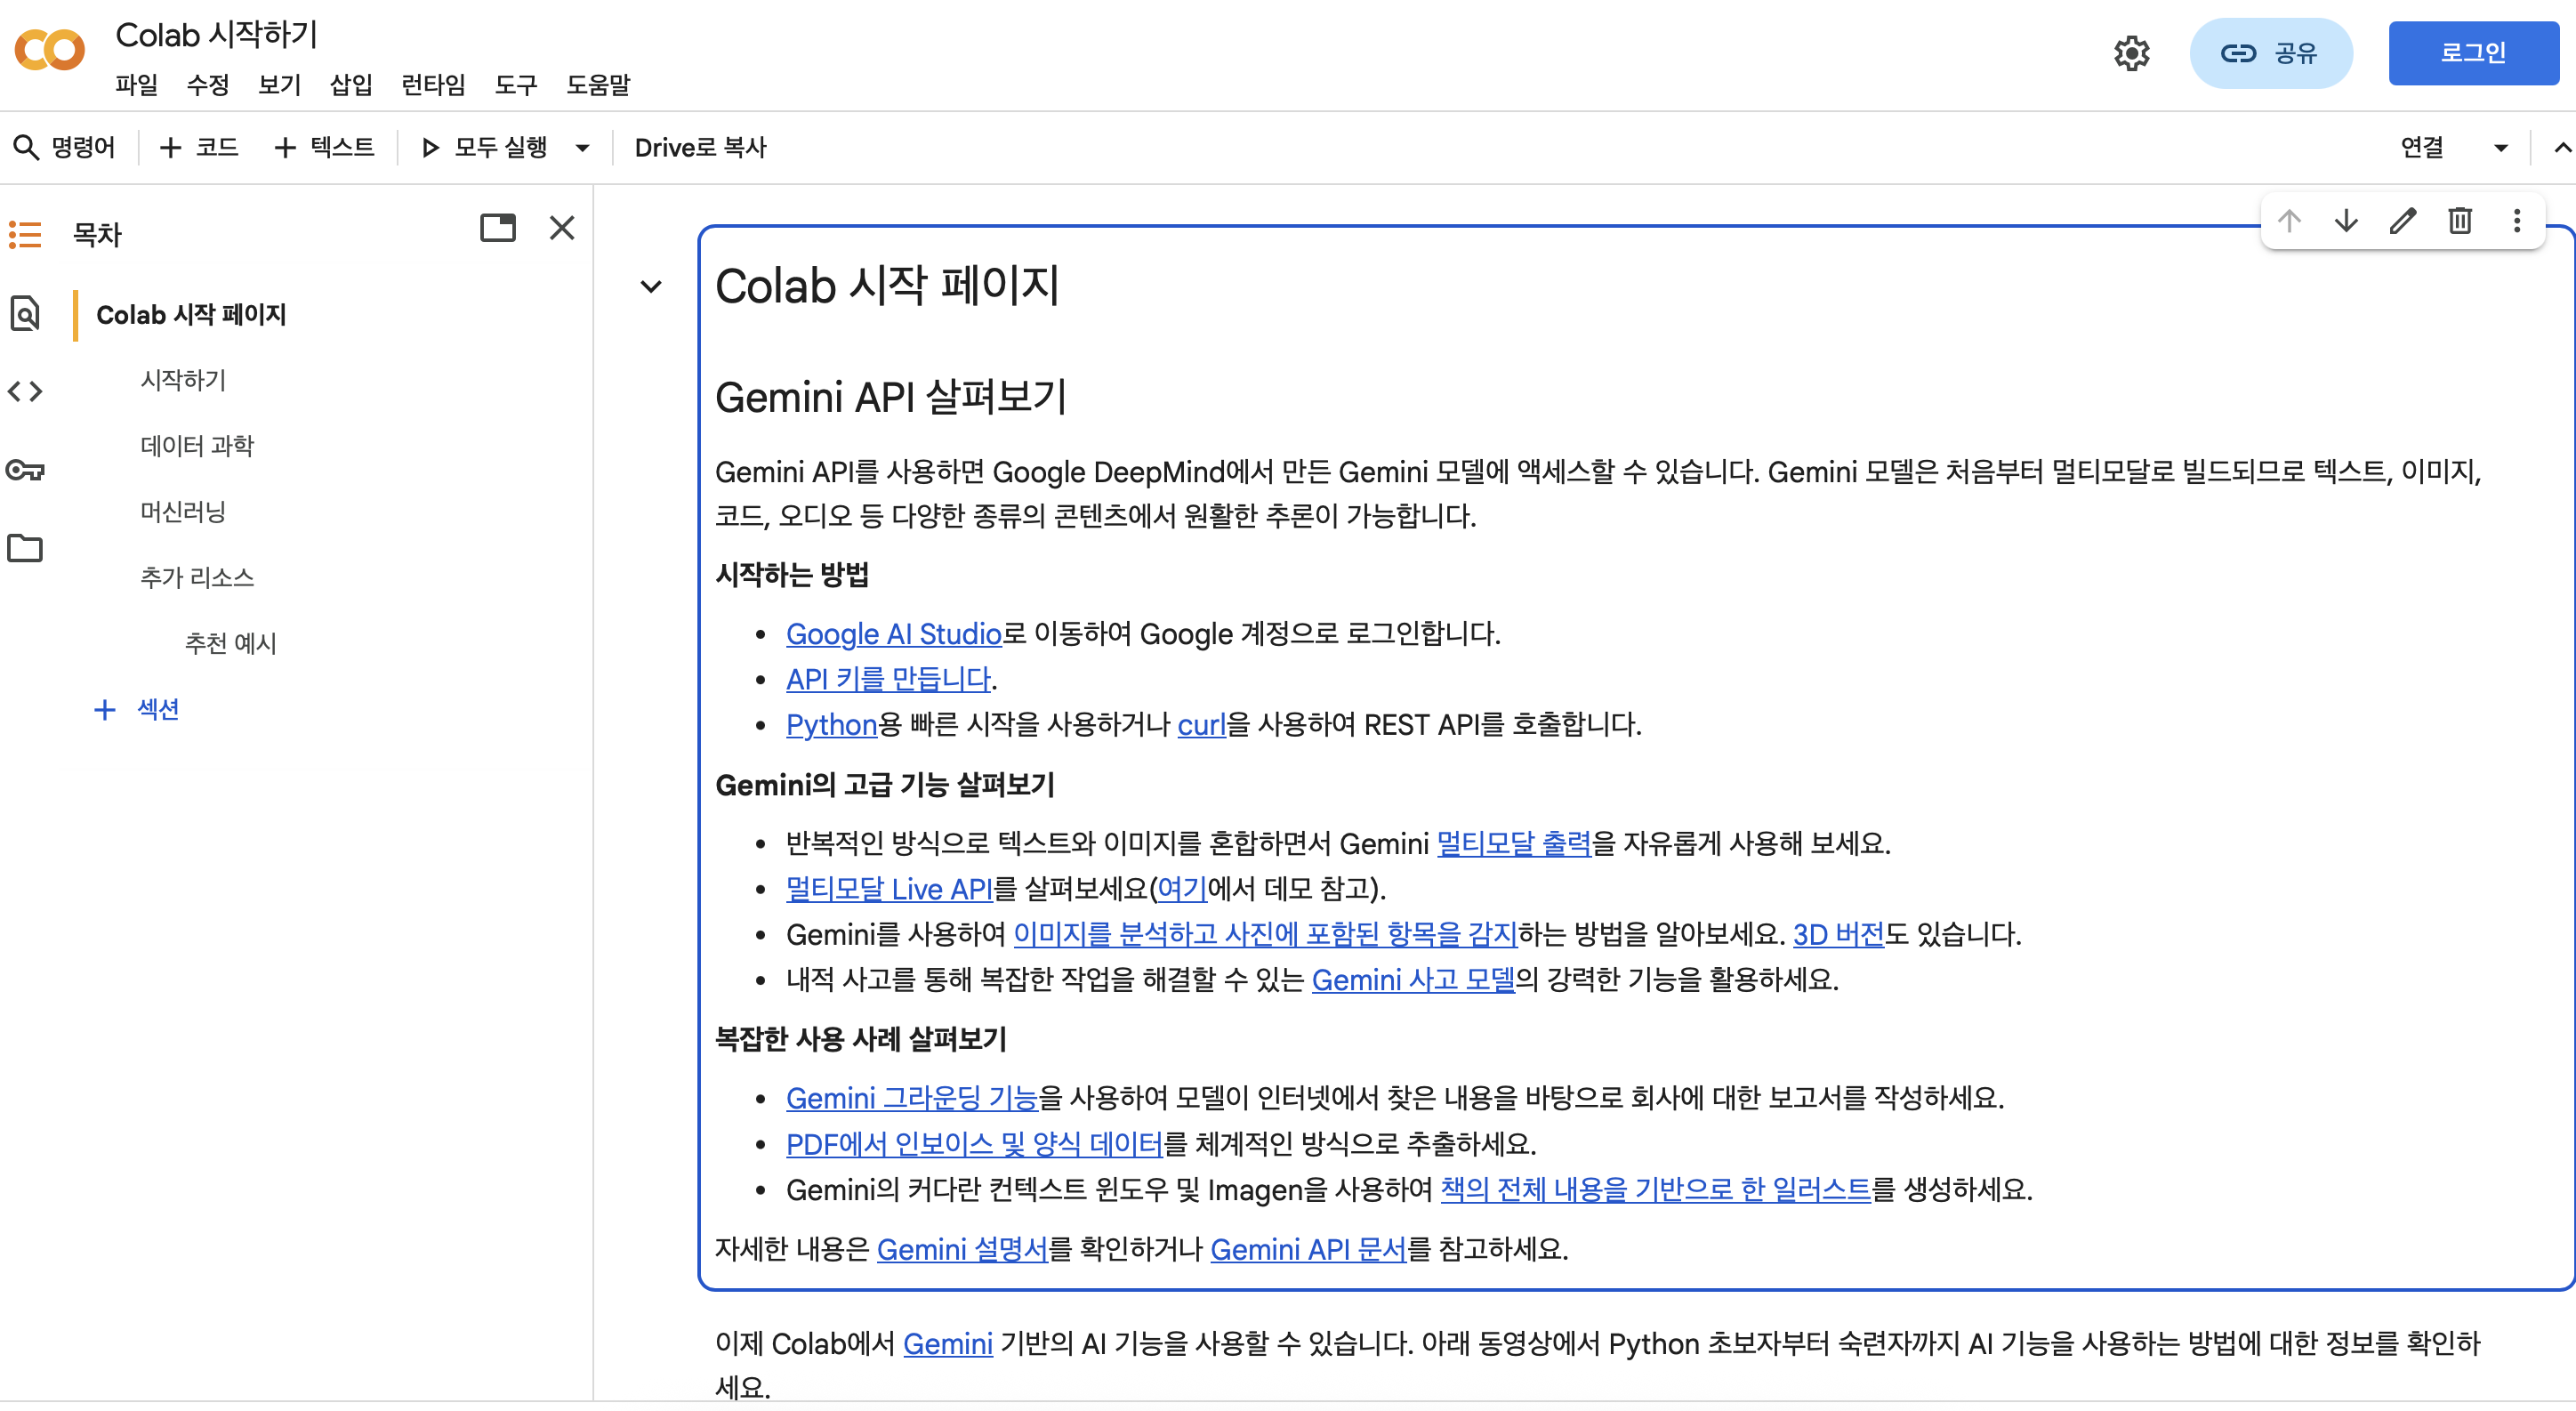The width and height of the screenshot is (2576, 1411).
Task: Open the 수정 menu
Action: 208,85
